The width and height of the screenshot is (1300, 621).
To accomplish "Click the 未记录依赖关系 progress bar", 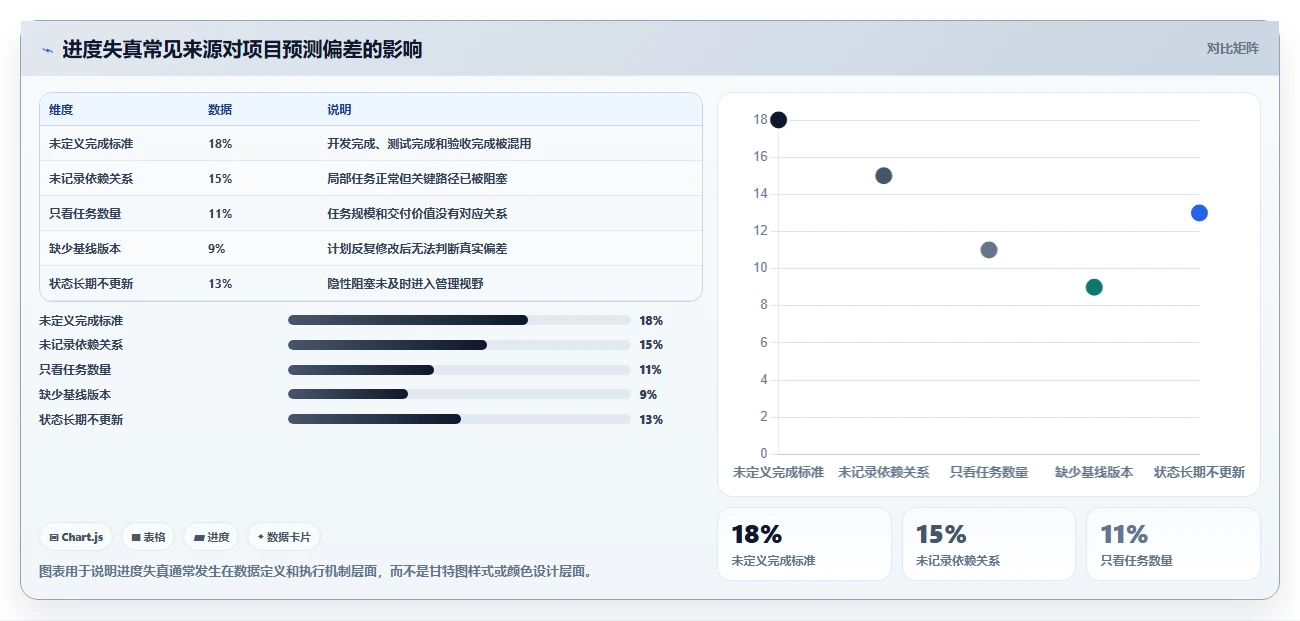I will coord(459,345).
